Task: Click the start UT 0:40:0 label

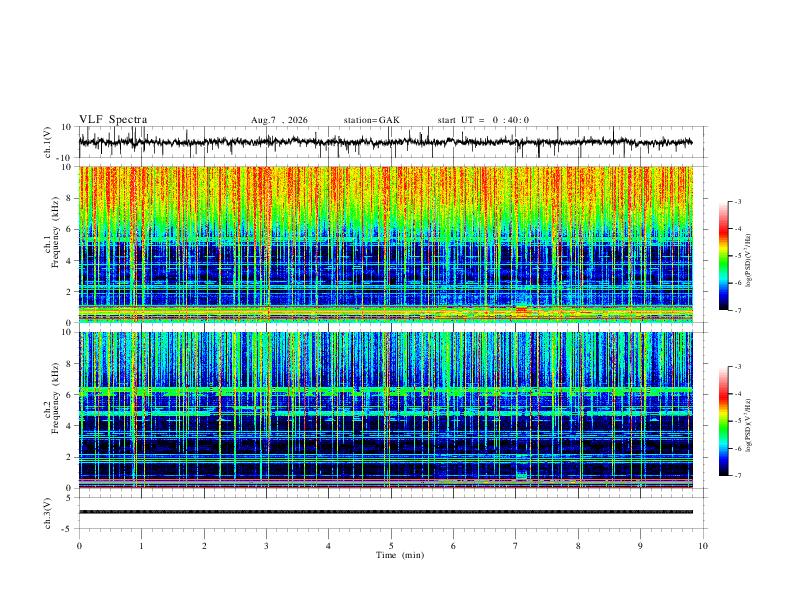Action: click(483, 120)
